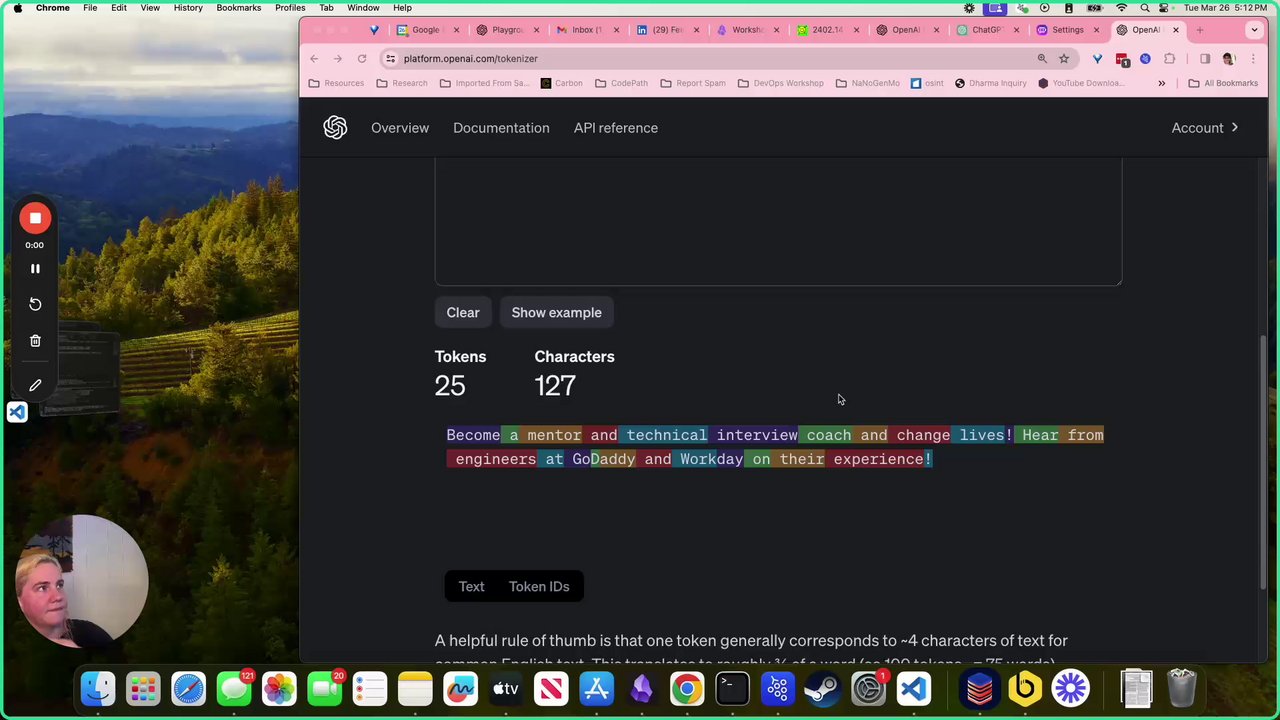The width and height of the screenshot is (1280, 720).
Task: Open the API reference page
Action: pos(616,128)
